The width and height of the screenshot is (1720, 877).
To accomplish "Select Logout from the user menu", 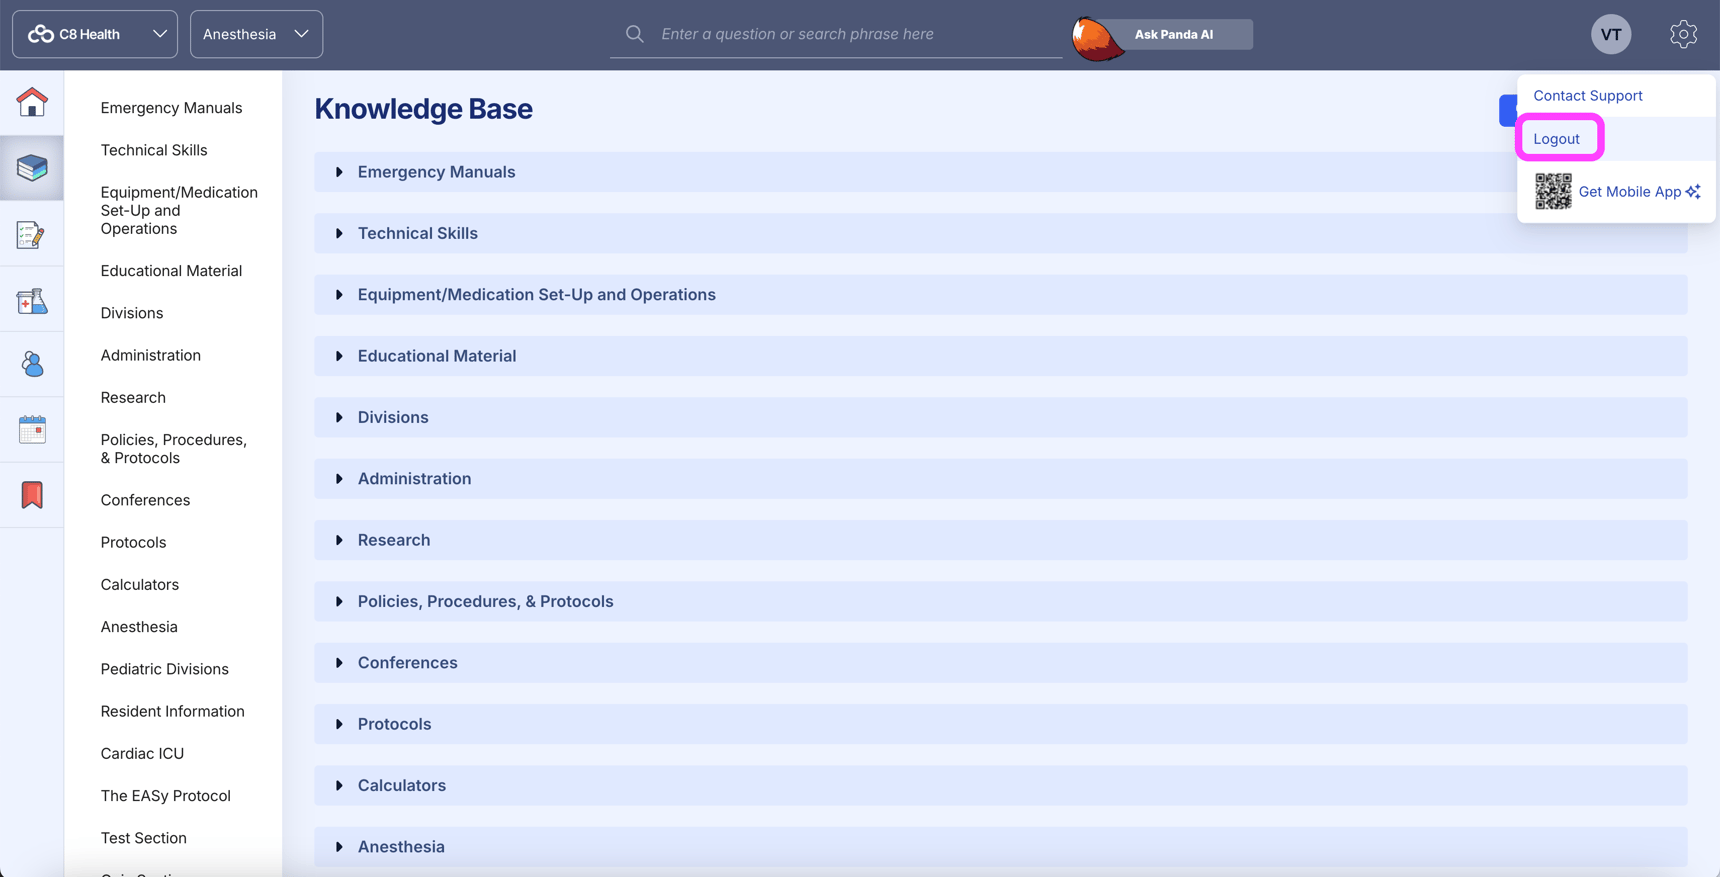I will (x=1556, y=139).
